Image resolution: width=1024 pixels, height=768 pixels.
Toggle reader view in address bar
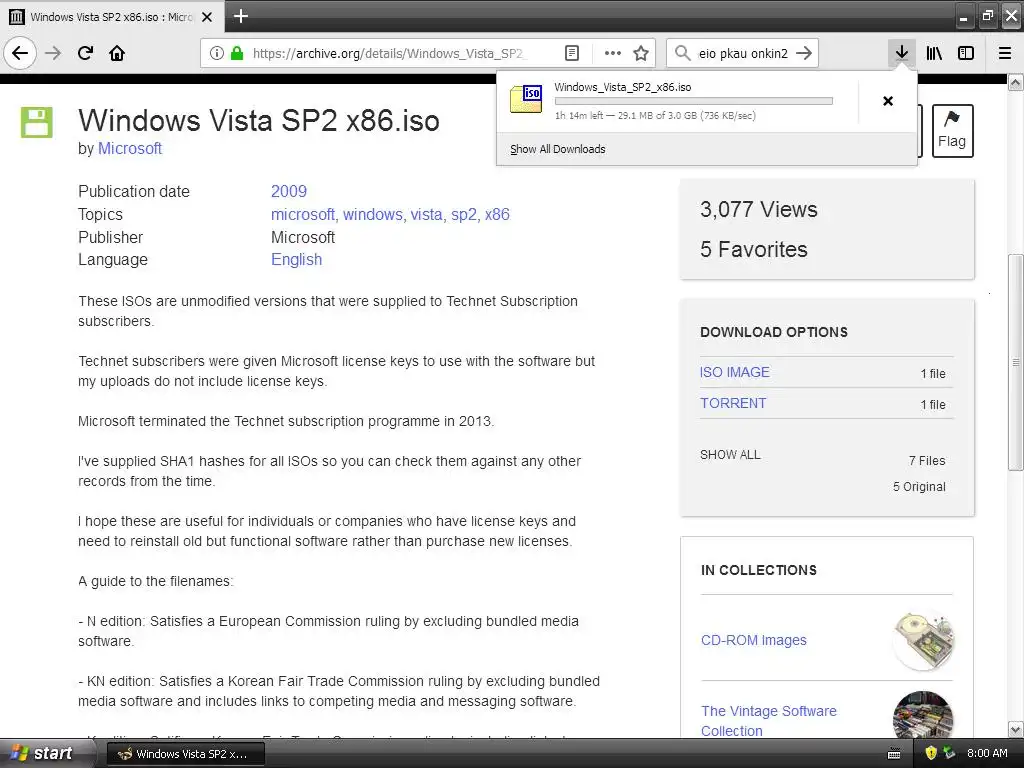tap(571, 53)
